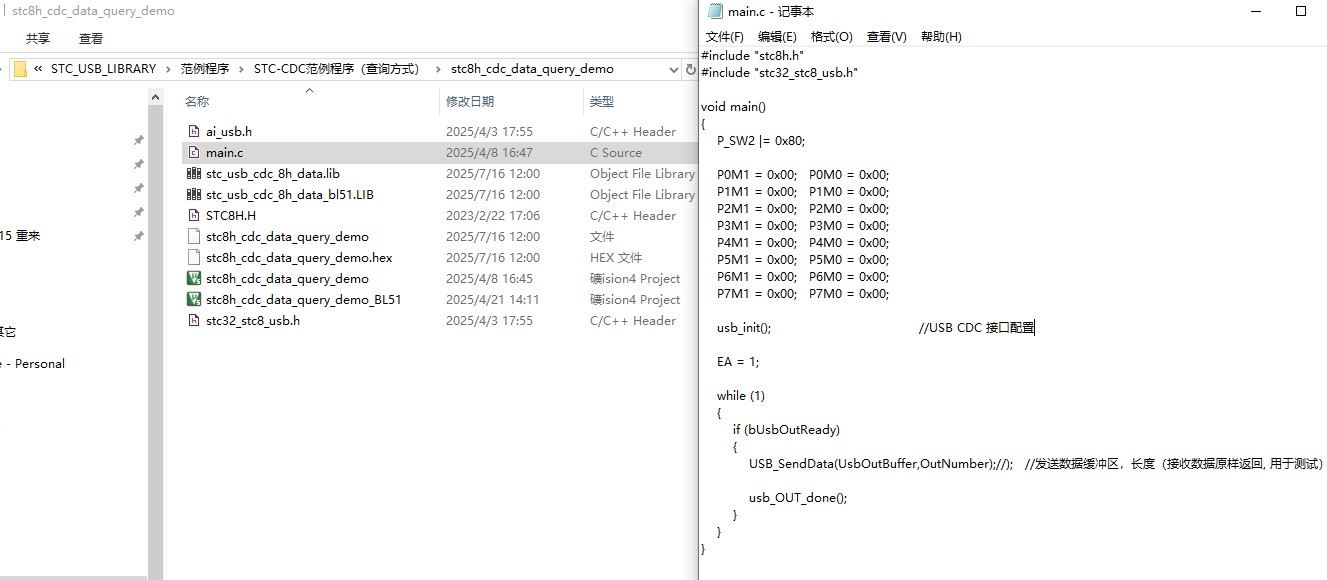Click the folder icon in the address bar
Viewport: 1327px width, 580px height.
click(19, 69)
